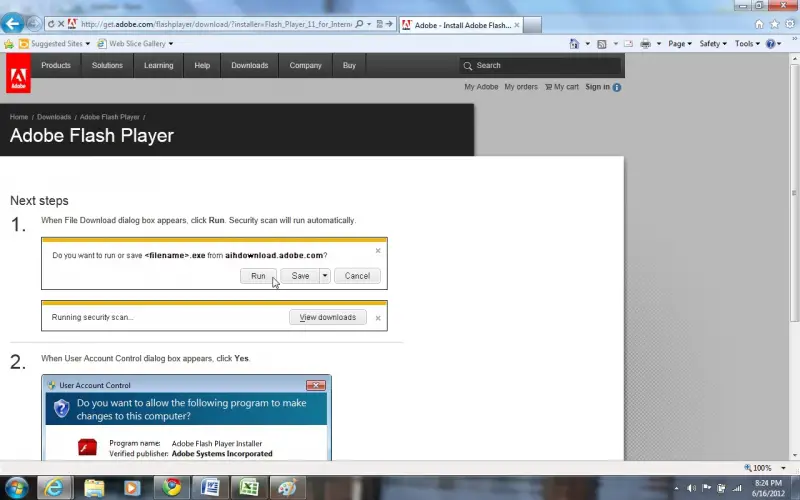The width and height of the screenshot is (800, 500).
Task: Click Save in the download prompt illustration
Action: 300,276
